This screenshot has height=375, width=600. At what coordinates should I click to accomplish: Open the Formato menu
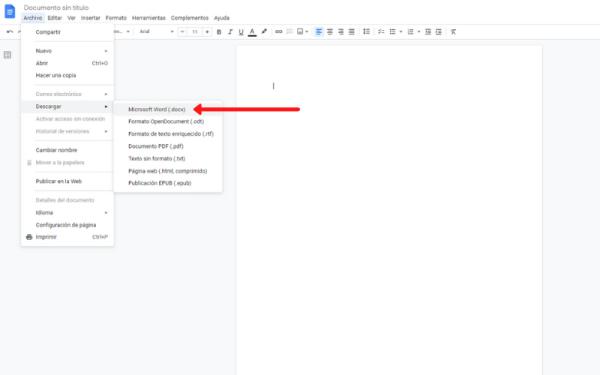[116, 18]
